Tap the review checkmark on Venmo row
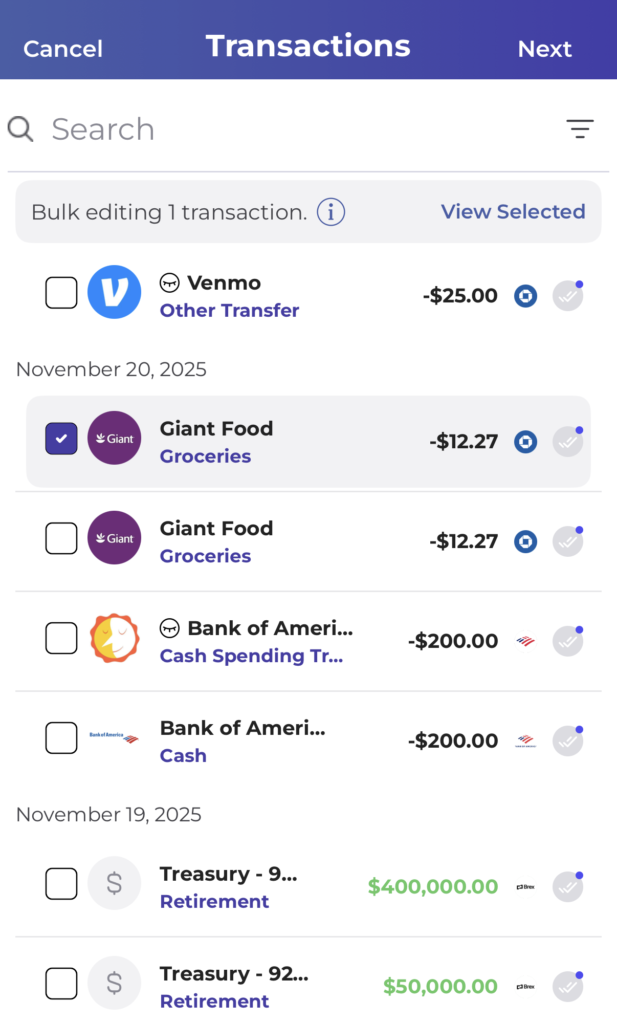Screen dimensions: 617x1024 [568, 296]
